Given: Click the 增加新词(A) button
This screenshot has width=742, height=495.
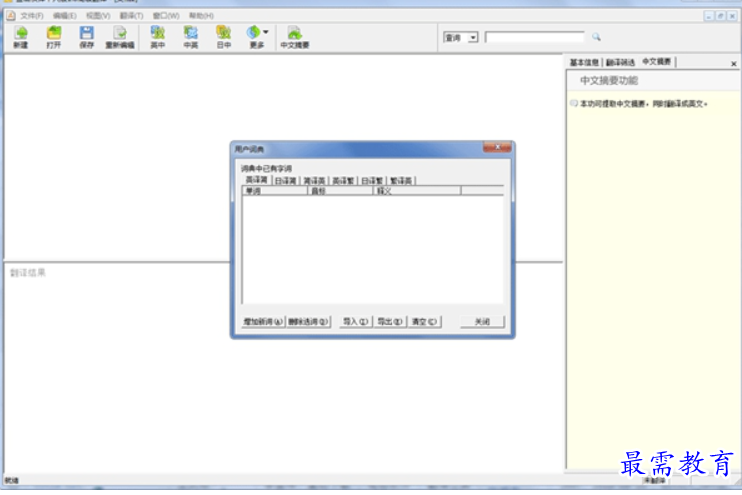Looking at the screenshot, I should click(263, 322).
